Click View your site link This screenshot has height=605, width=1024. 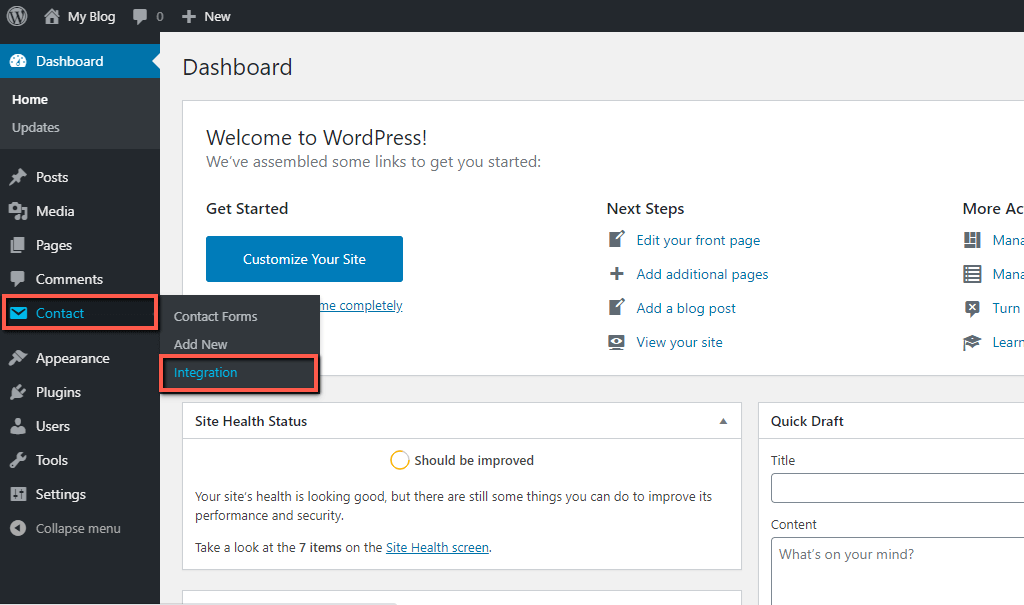point(679,342)
